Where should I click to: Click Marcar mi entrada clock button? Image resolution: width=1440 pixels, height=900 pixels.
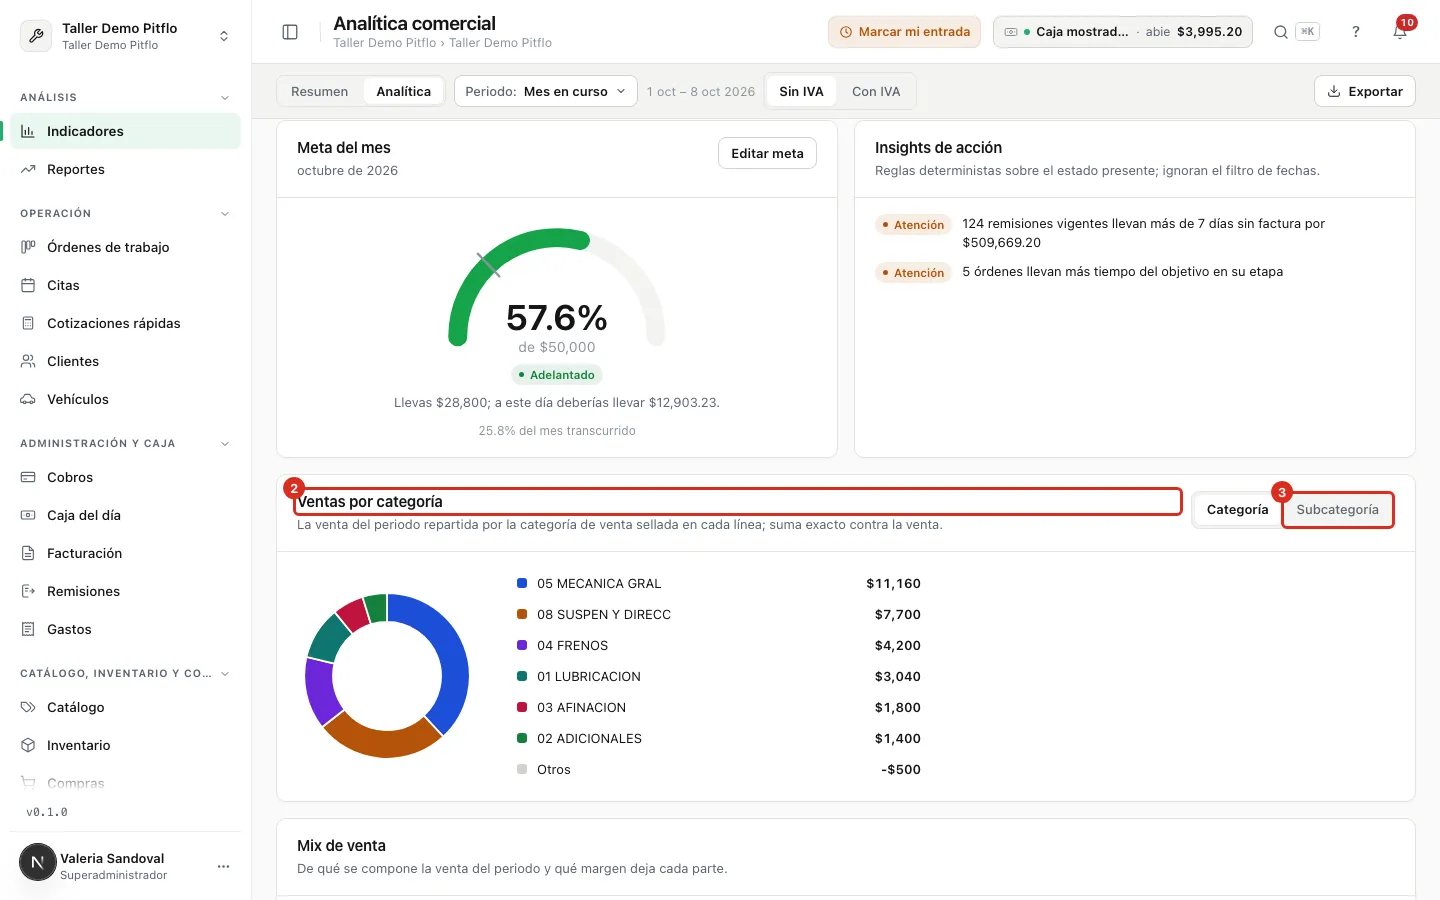click(x=904, y=32)
